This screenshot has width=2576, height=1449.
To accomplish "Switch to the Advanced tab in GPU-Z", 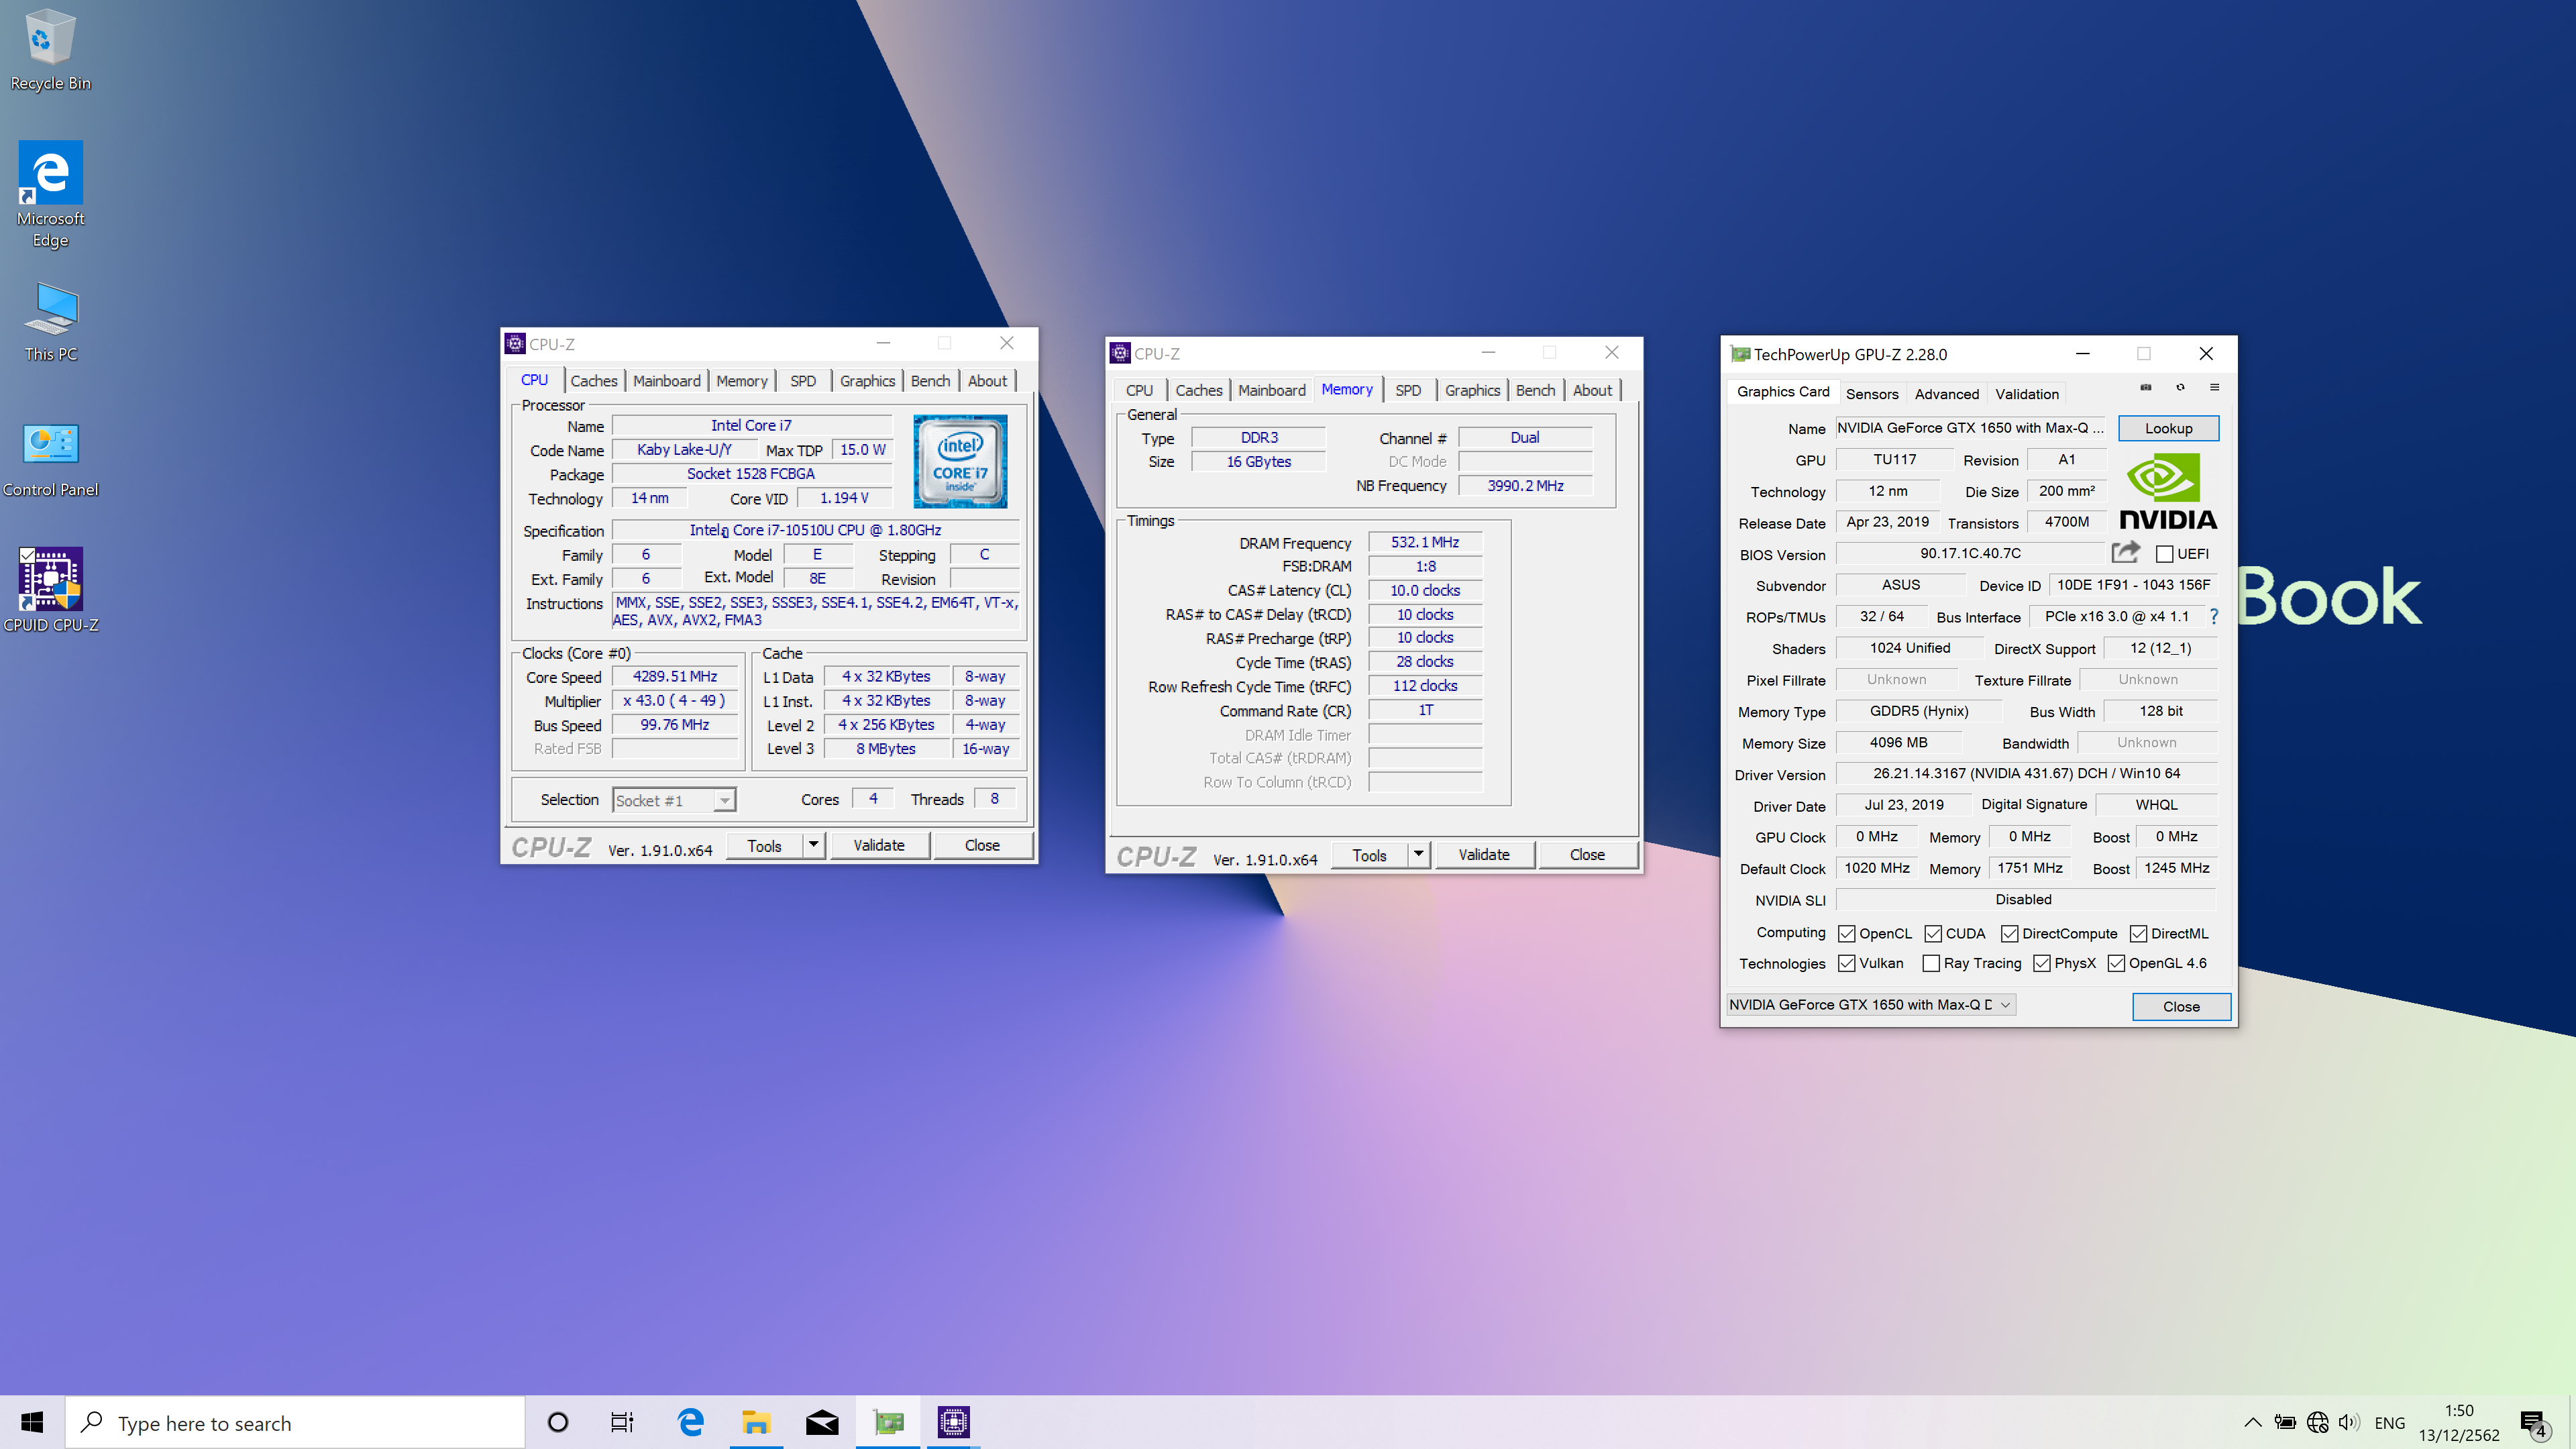I will click(x=1946, y=394).
